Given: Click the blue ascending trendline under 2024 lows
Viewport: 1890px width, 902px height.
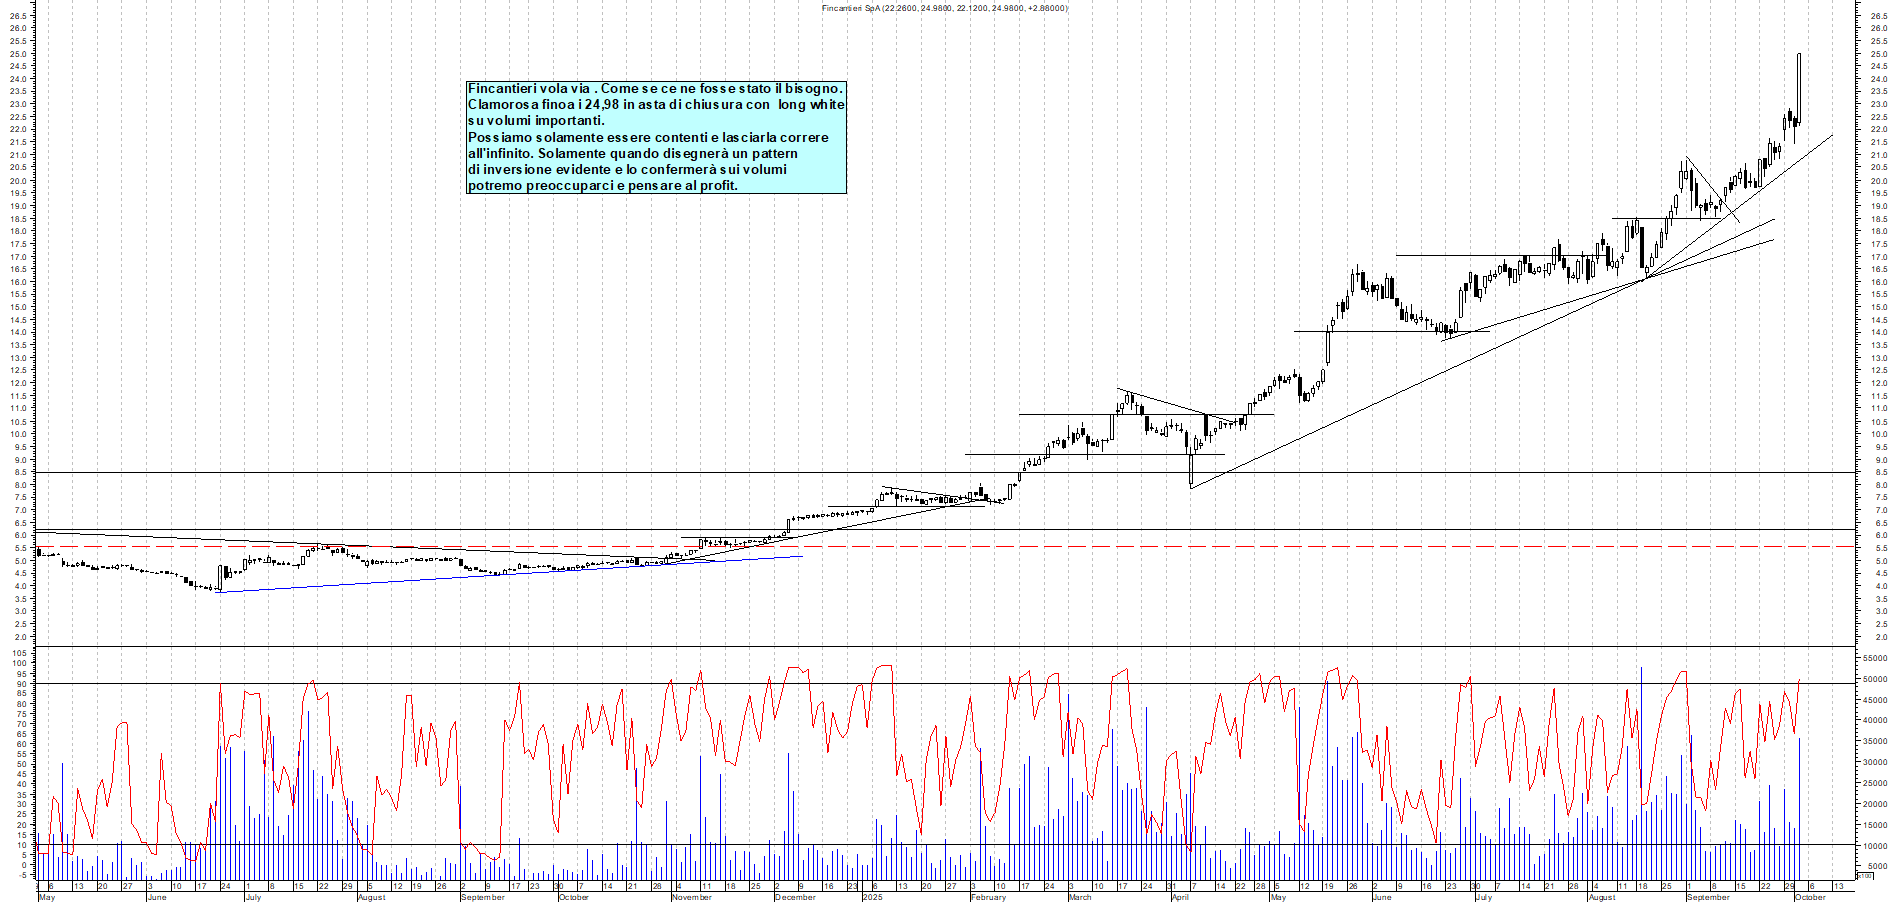Looking at the screenshot, I should 500,575.
